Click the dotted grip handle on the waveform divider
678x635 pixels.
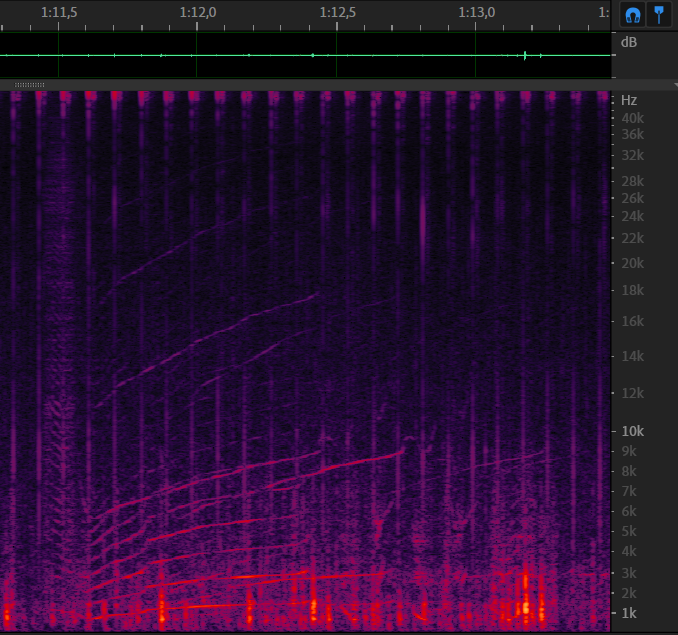coord(29,85)
